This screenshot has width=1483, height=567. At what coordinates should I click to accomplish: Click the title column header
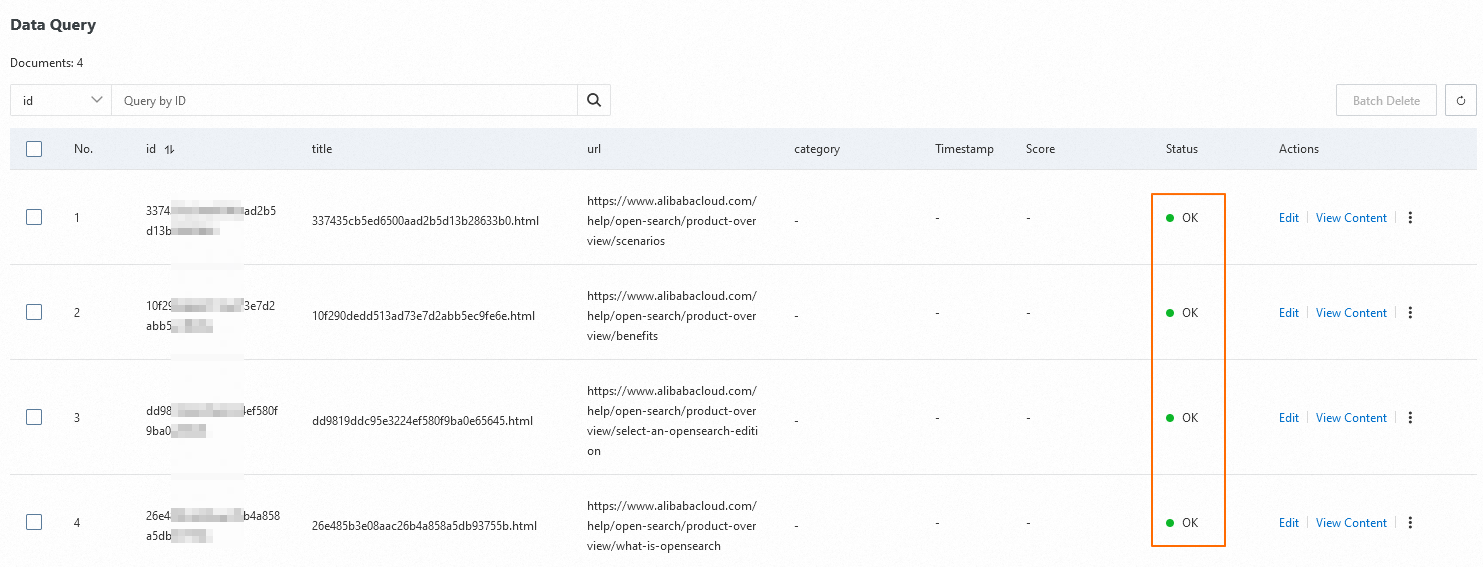pos(322,149)
